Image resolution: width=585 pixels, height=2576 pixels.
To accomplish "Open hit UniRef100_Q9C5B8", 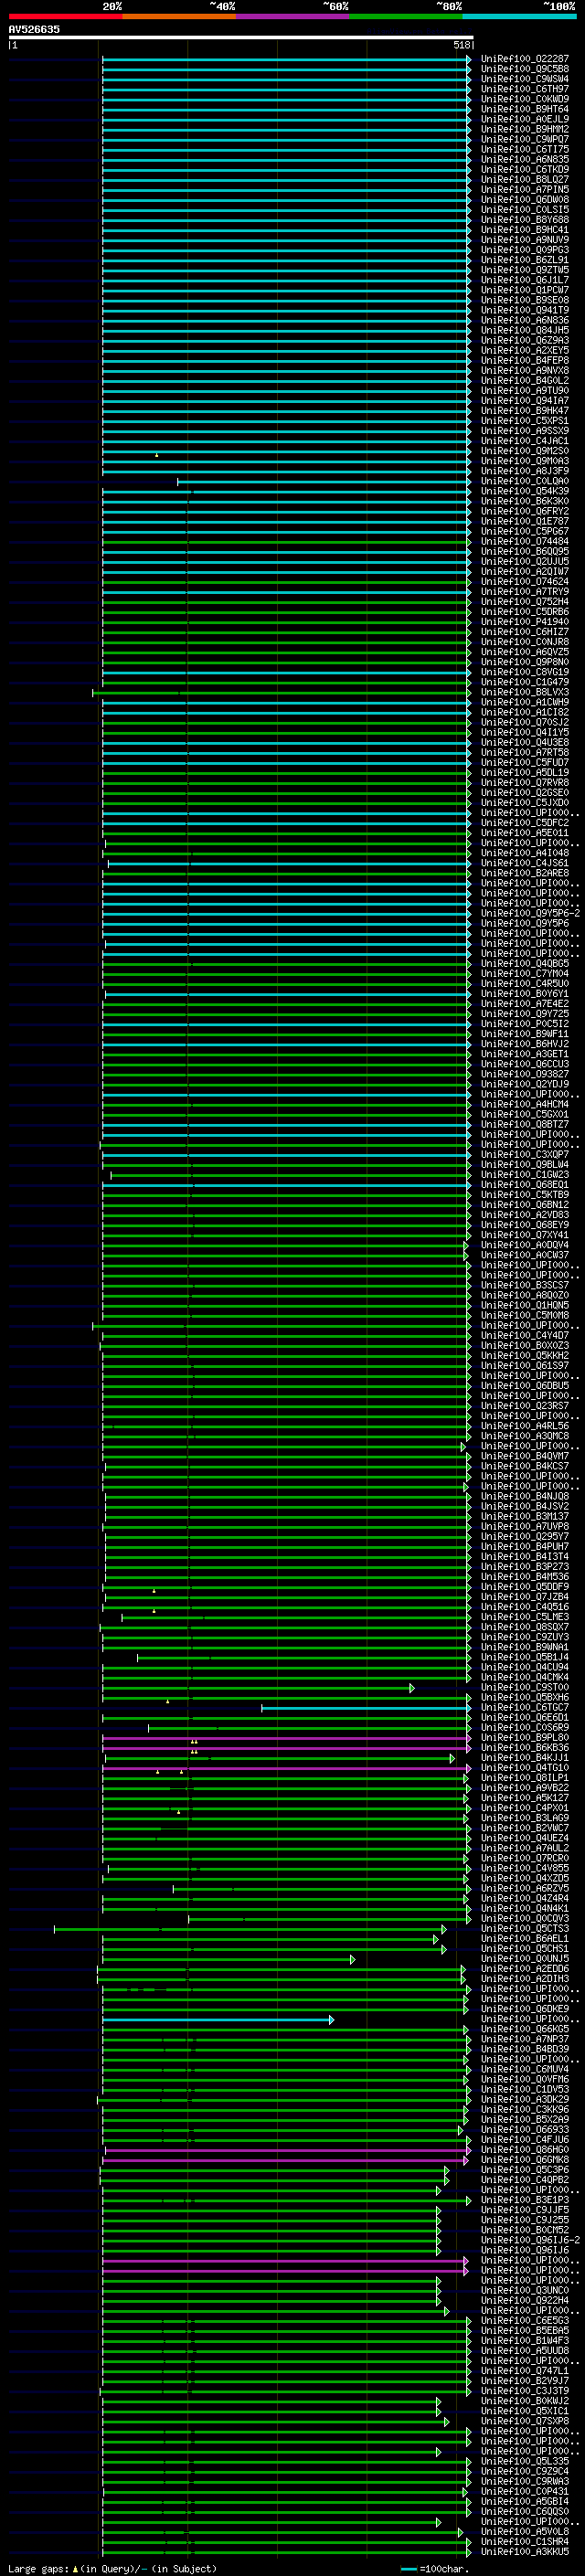I will pyautogui.click(x=524, y=69).
